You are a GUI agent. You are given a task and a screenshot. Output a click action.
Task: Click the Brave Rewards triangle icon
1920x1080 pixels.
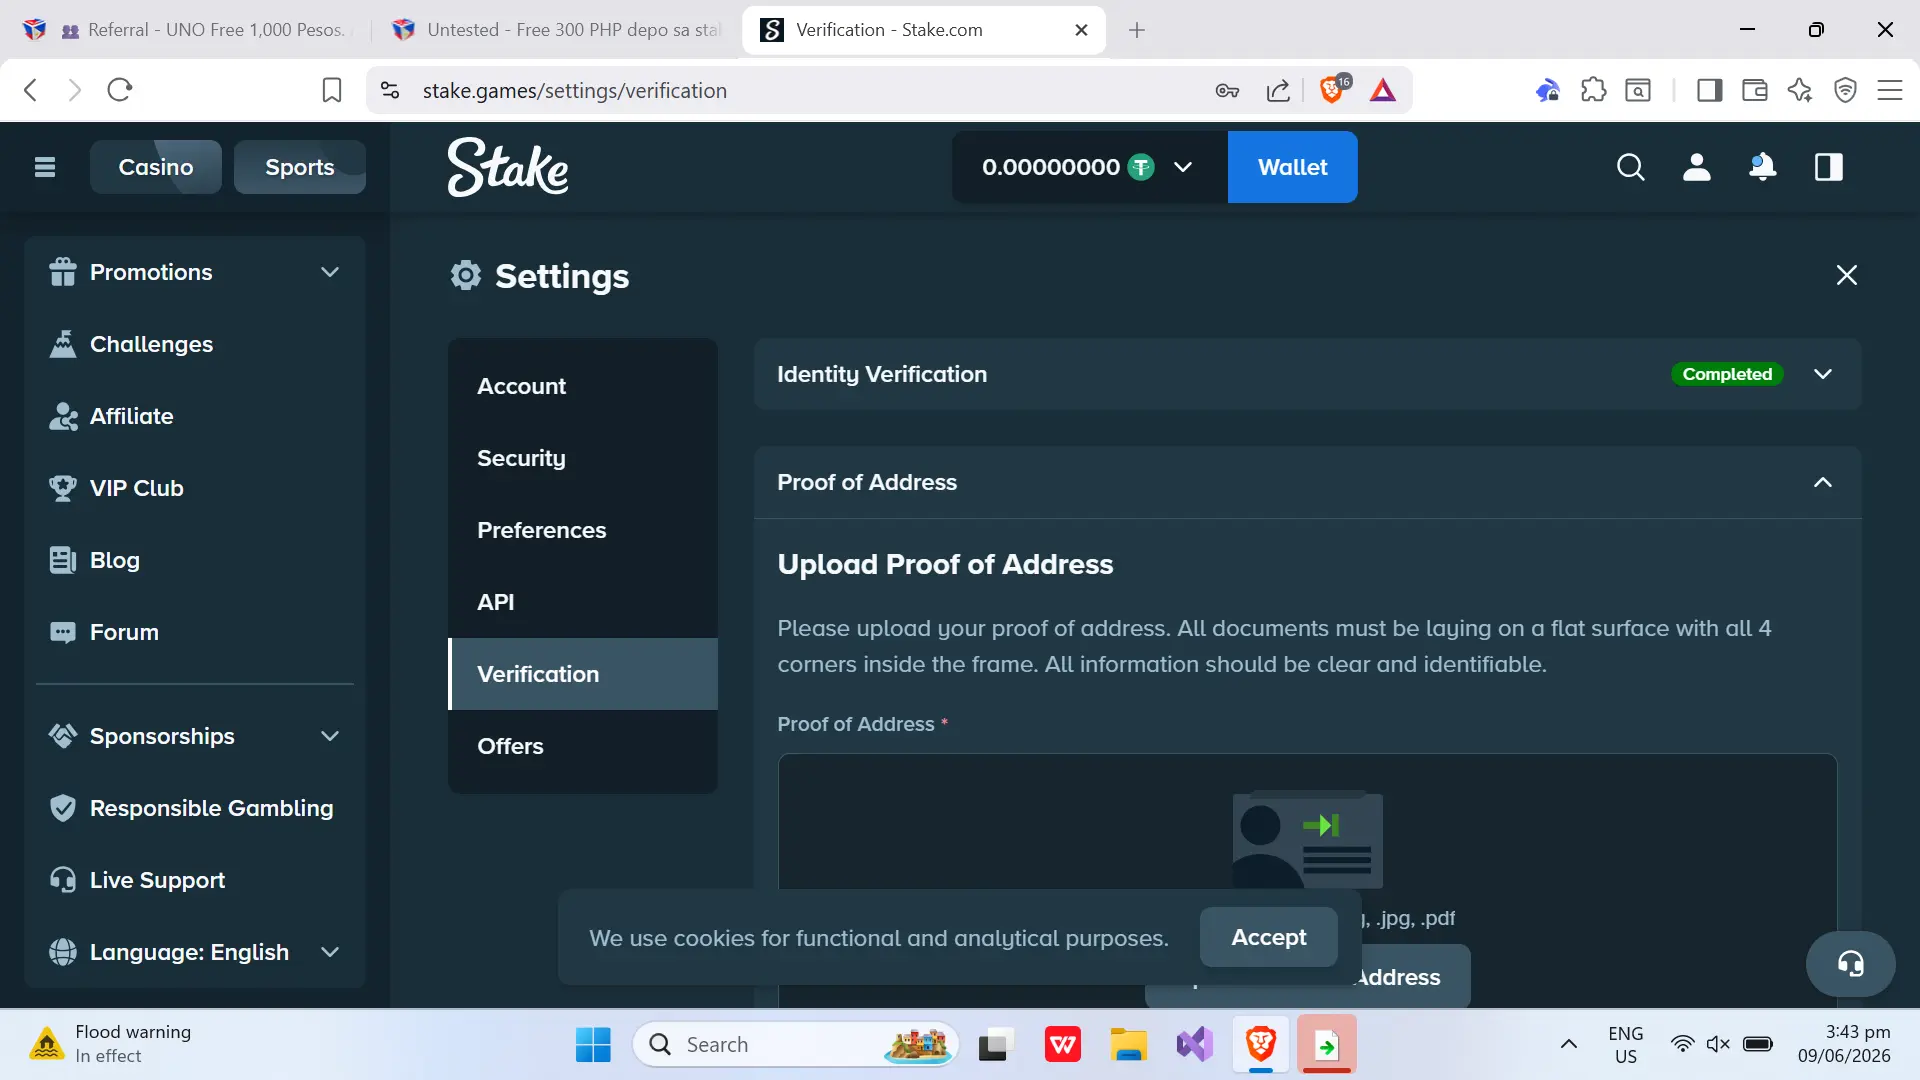1383,90
